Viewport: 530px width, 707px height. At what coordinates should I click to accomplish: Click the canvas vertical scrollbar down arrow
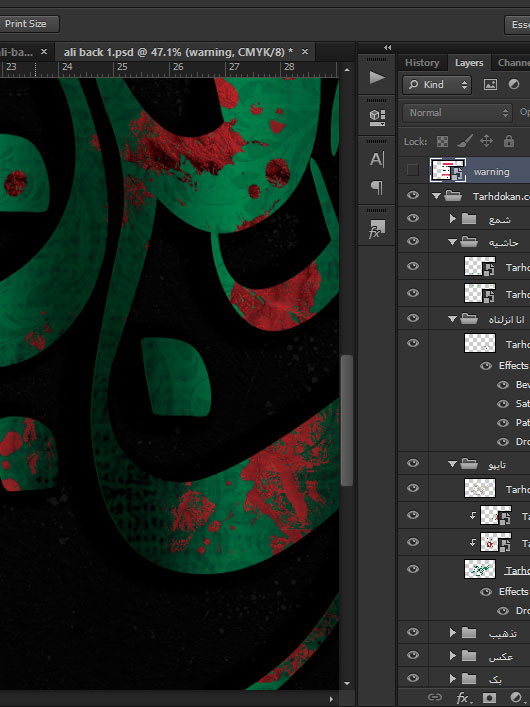(x=346, y=684)
